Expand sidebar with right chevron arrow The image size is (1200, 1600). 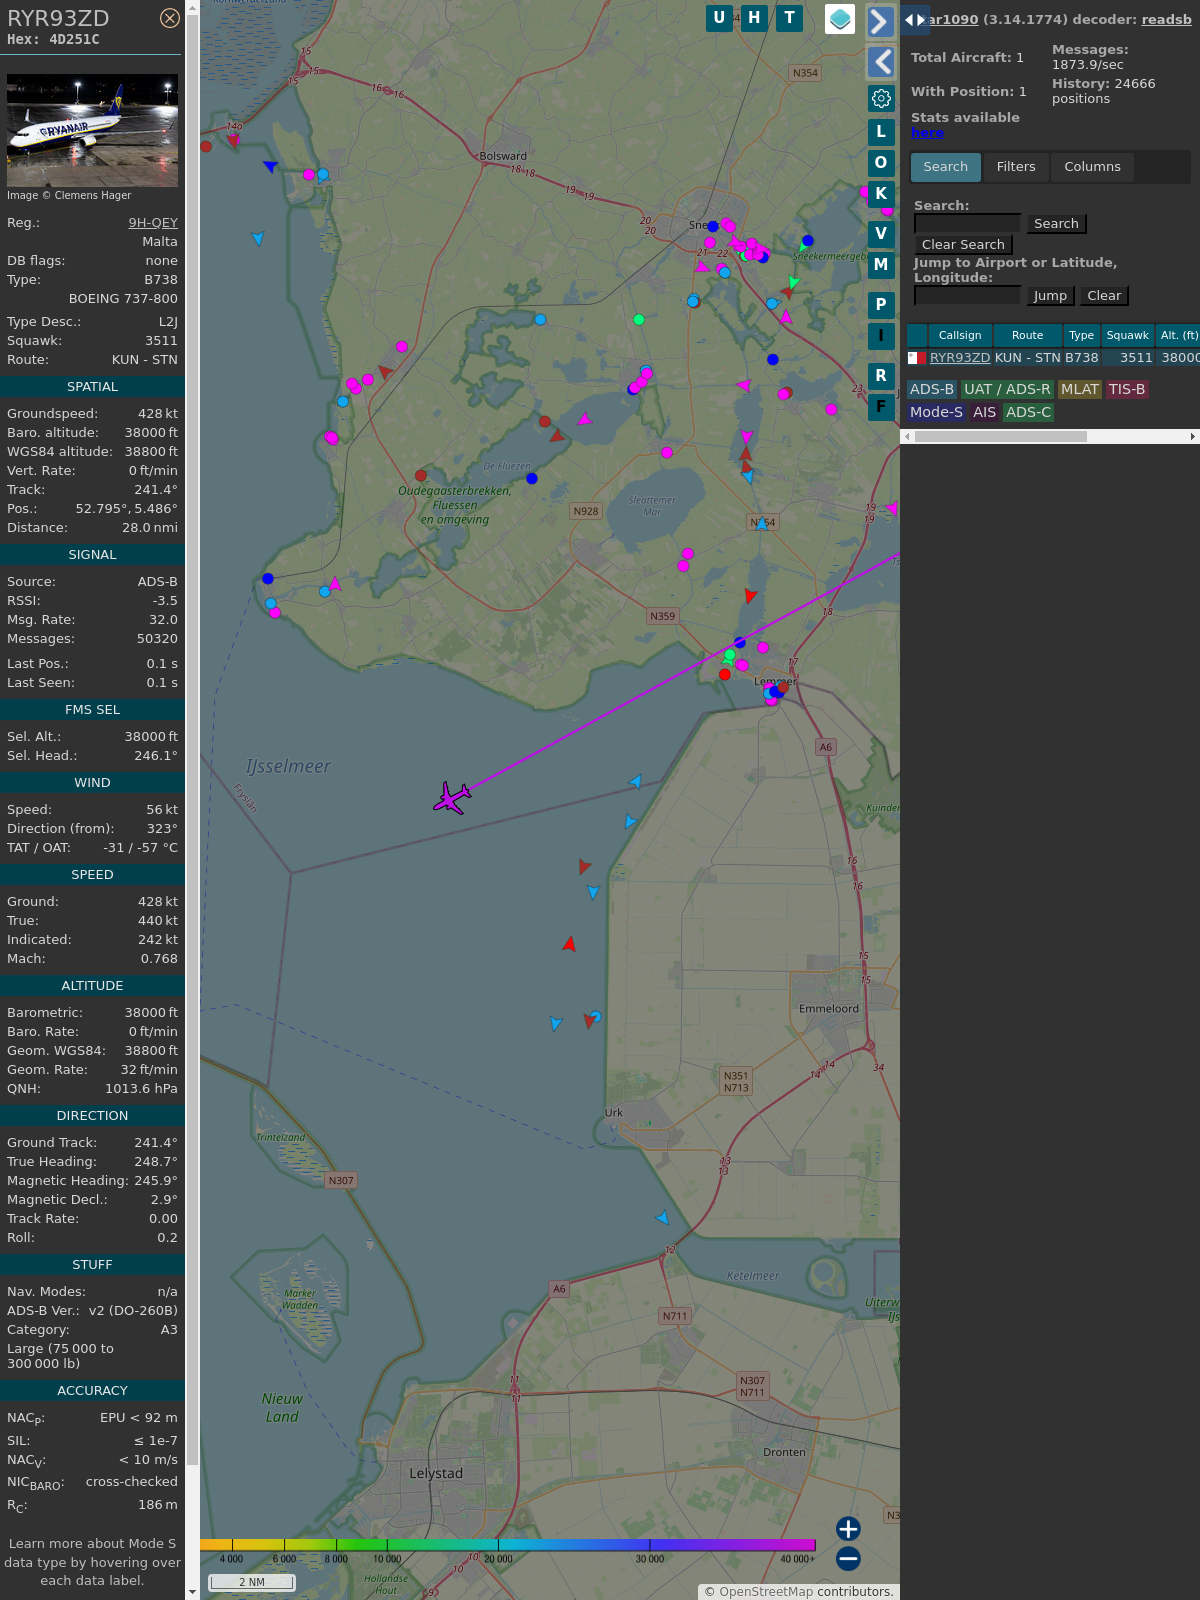pyautogui.click(x=881, y=22)
